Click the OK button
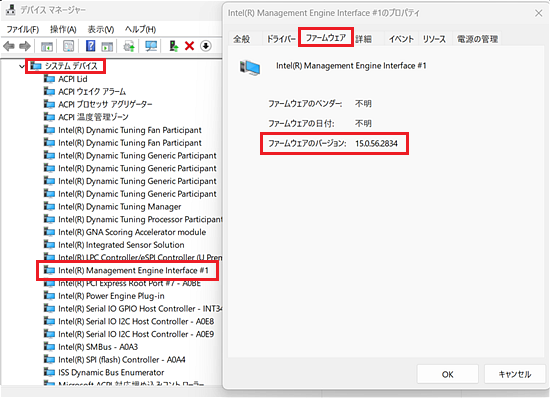Image resolution: width=550 pixels, height=398 pixels. click(448, 374)
